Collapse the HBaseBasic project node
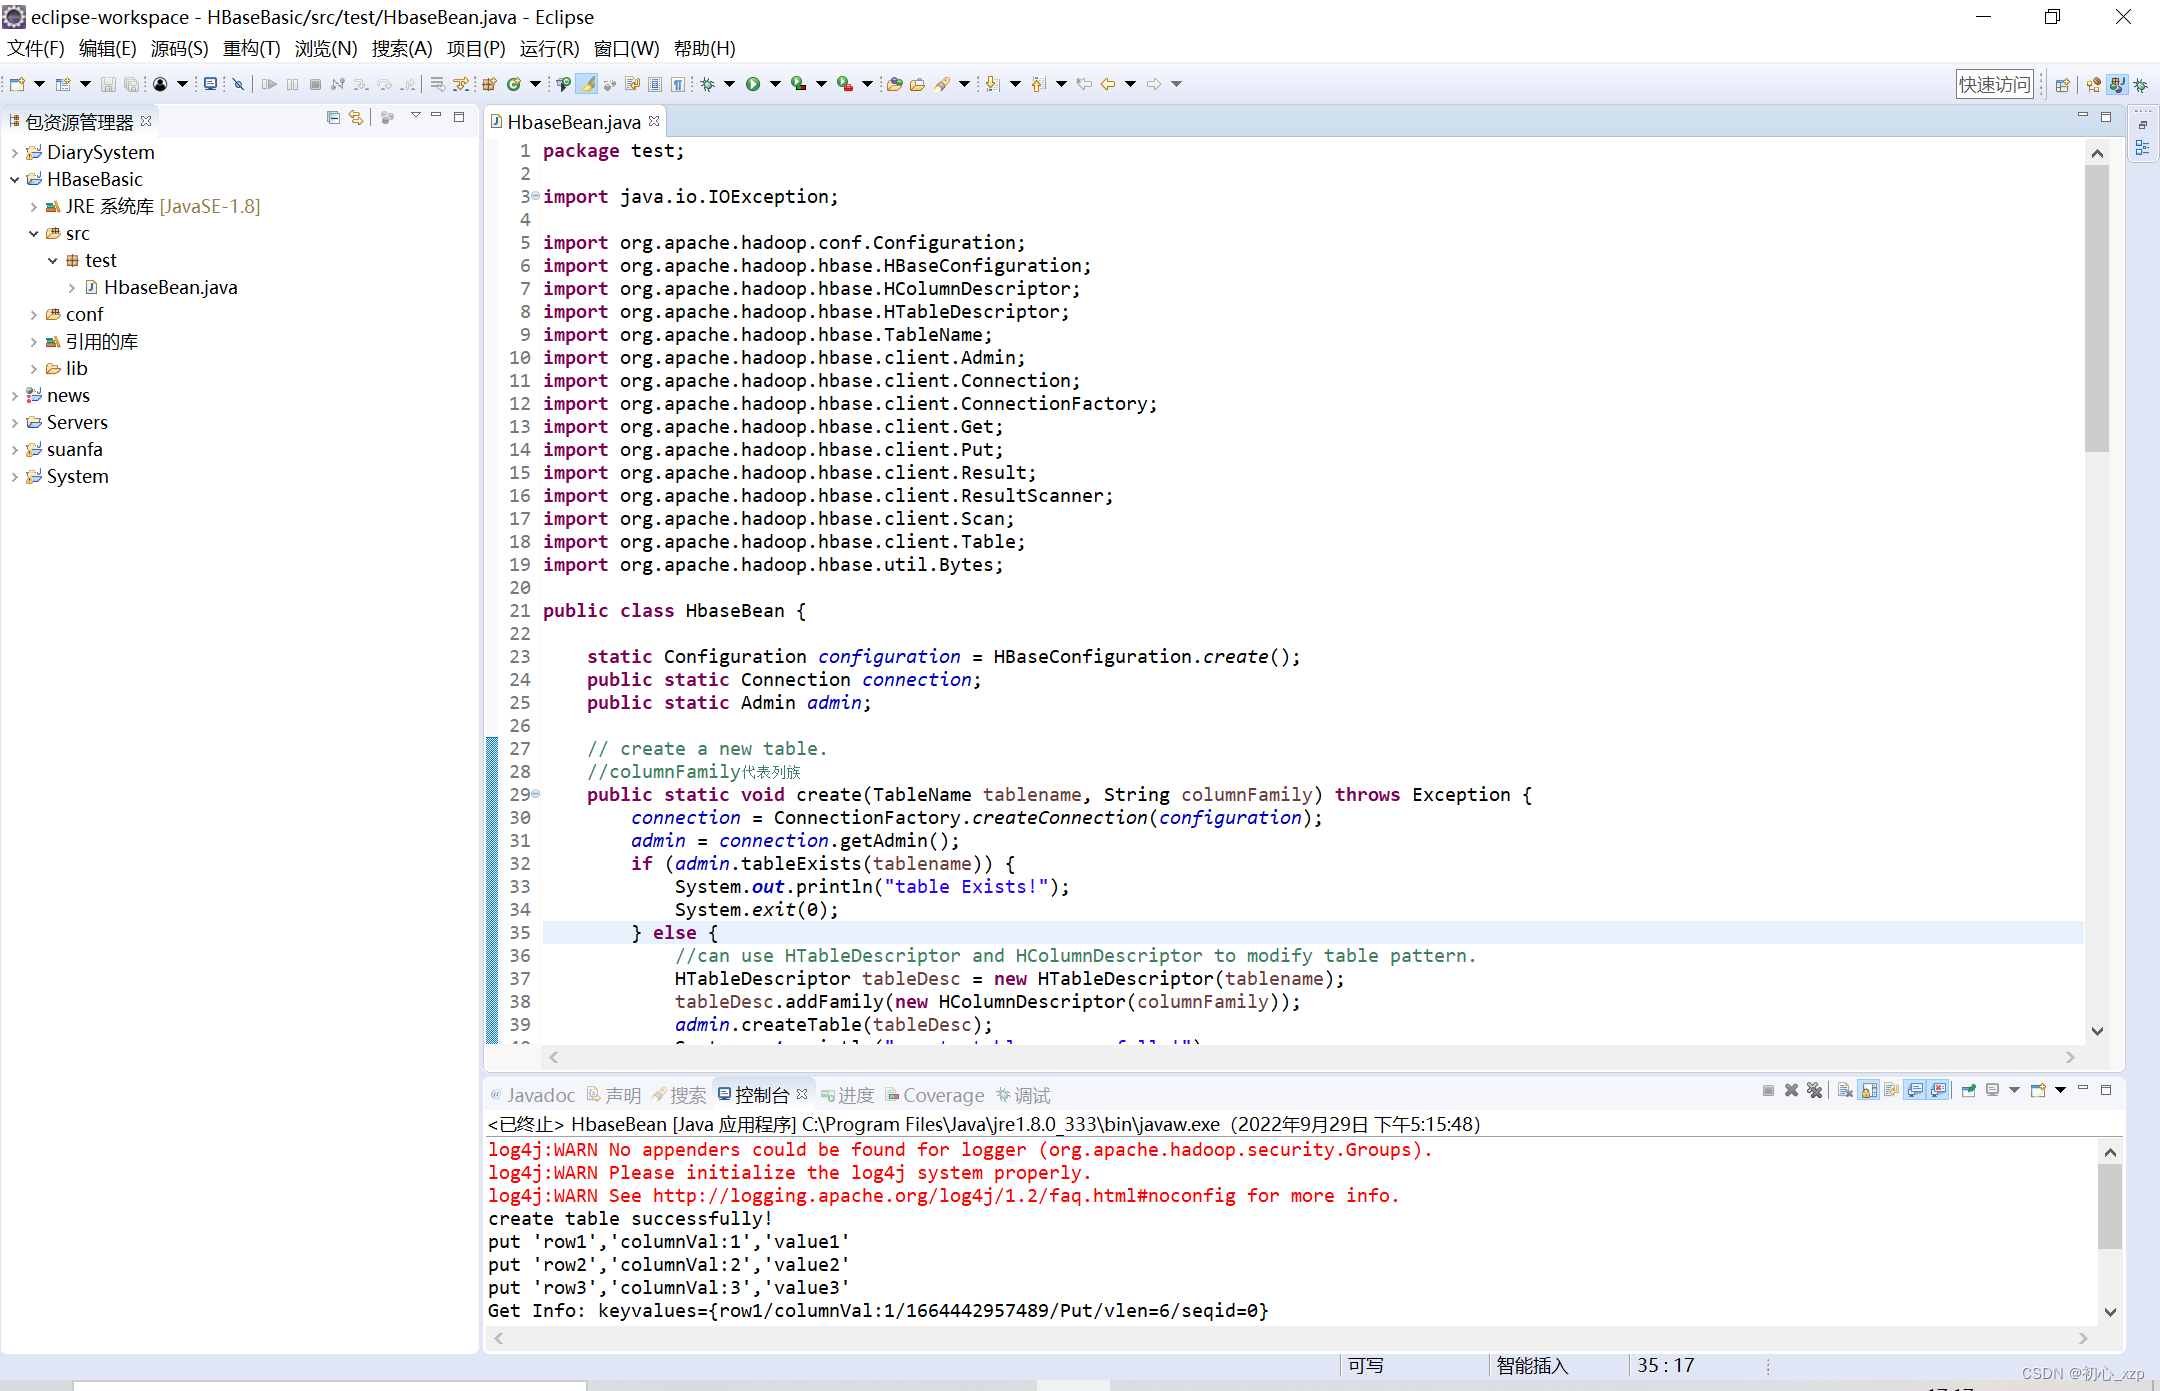 [x=14, y=179]
